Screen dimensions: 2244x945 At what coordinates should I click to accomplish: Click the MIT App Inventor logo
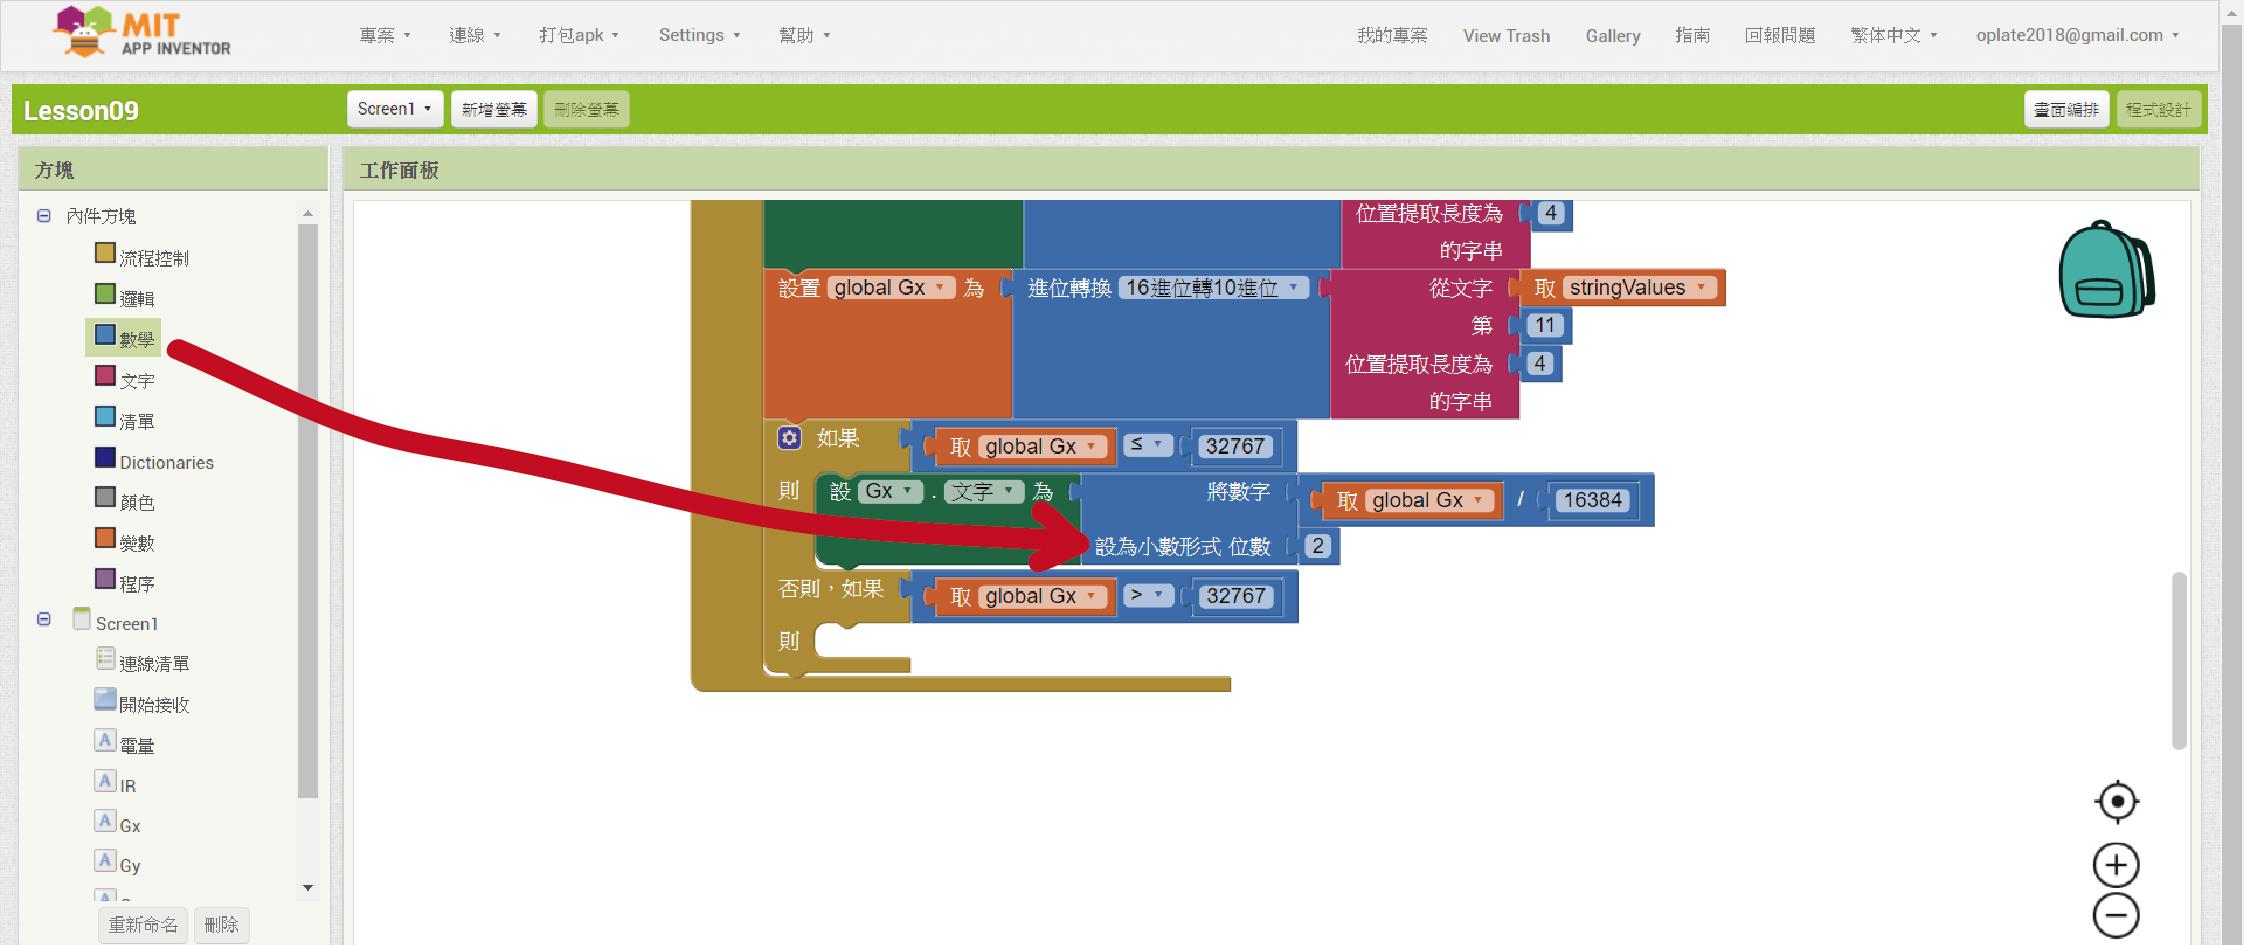tap(141, 34)
